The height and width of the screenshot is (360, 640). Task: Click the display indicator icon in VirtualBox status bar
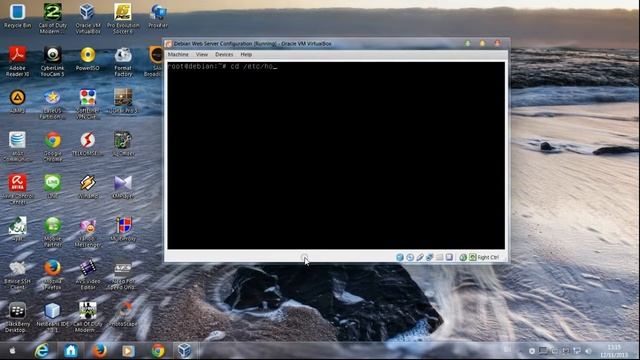pos(449,257)
